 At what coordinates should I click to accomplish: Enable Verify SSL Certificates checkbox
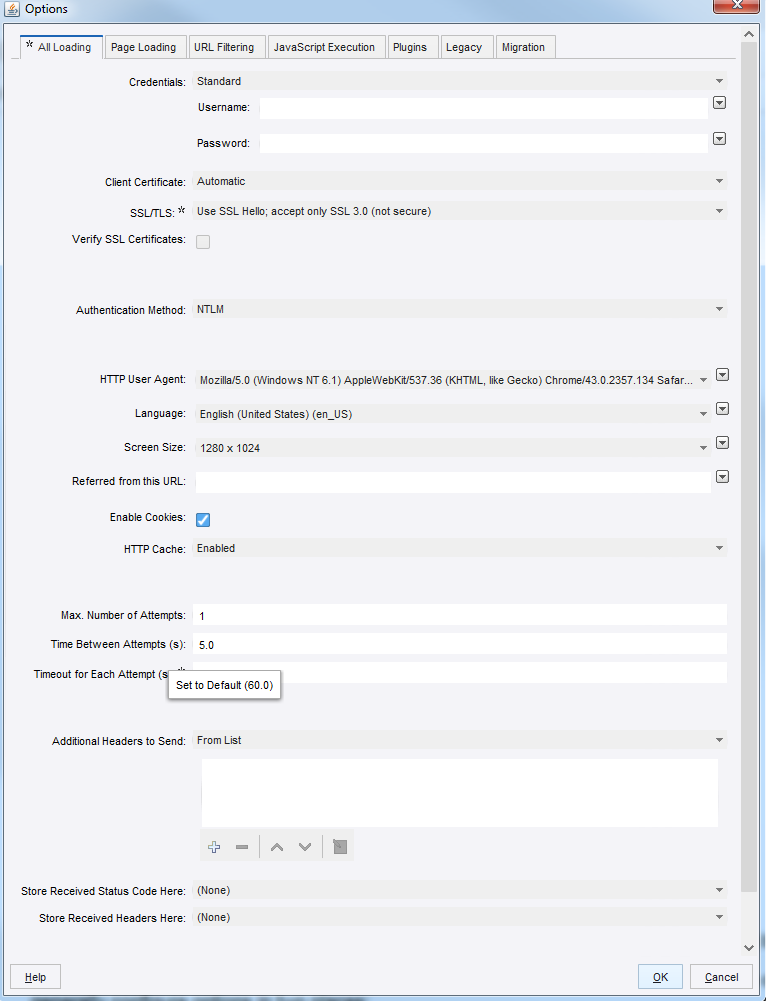point(203,241)
